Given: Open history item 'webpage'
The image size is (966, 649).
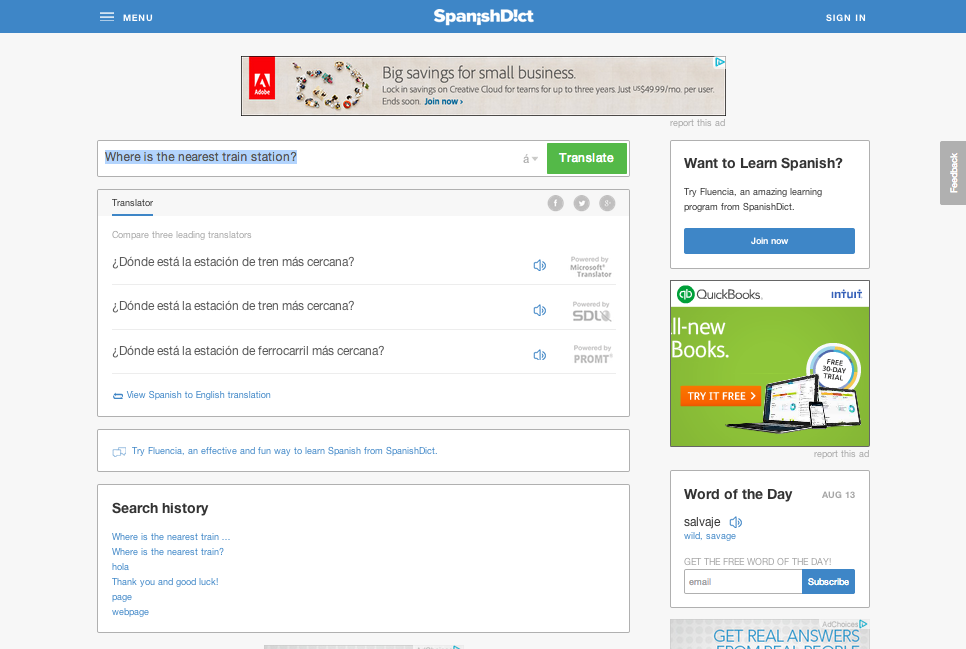Looking at the screenshot, I should (130, 612).
